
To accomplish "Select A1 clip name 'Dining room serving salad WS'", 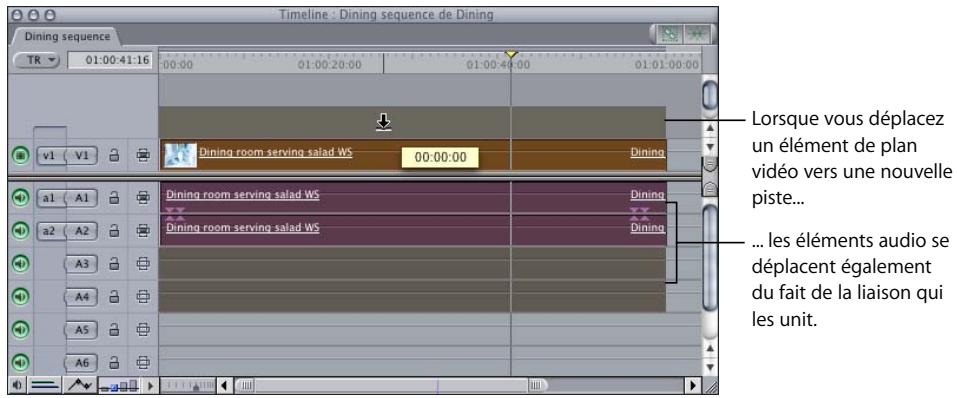I will [242, 195].
